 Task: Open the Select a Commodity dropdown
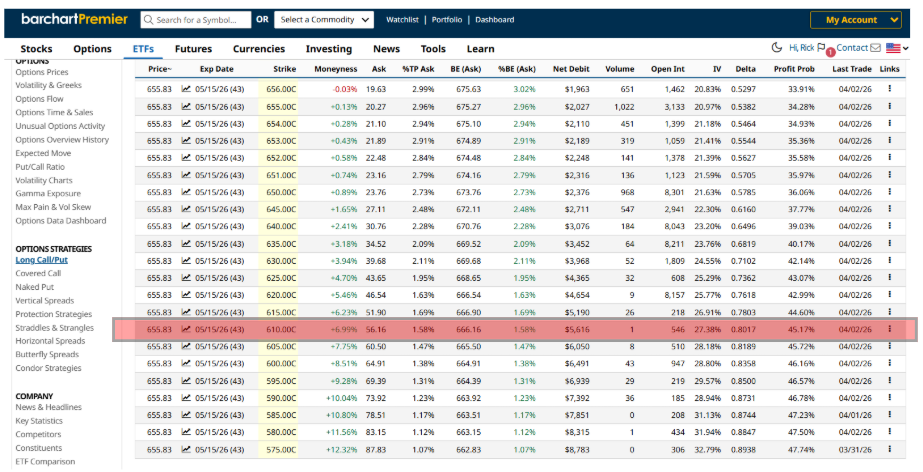(x=325, y=20)
